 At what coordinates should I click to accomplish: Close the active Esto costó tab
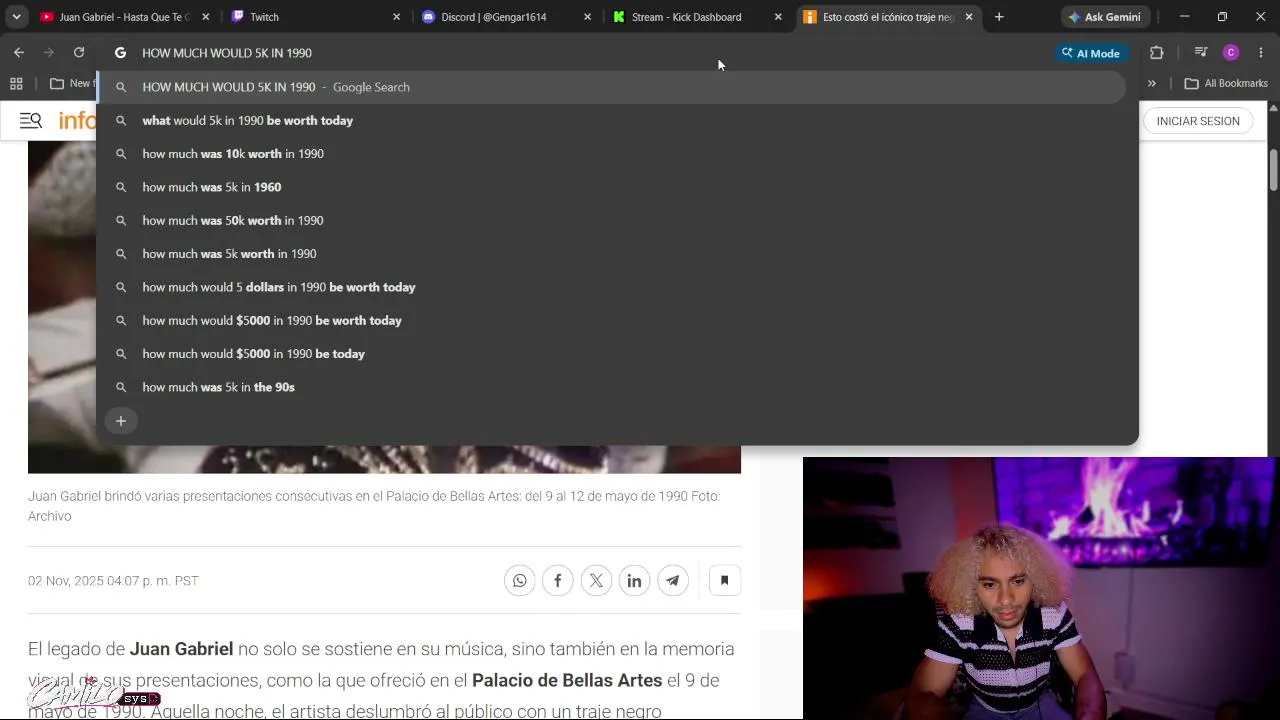(969, 17)
